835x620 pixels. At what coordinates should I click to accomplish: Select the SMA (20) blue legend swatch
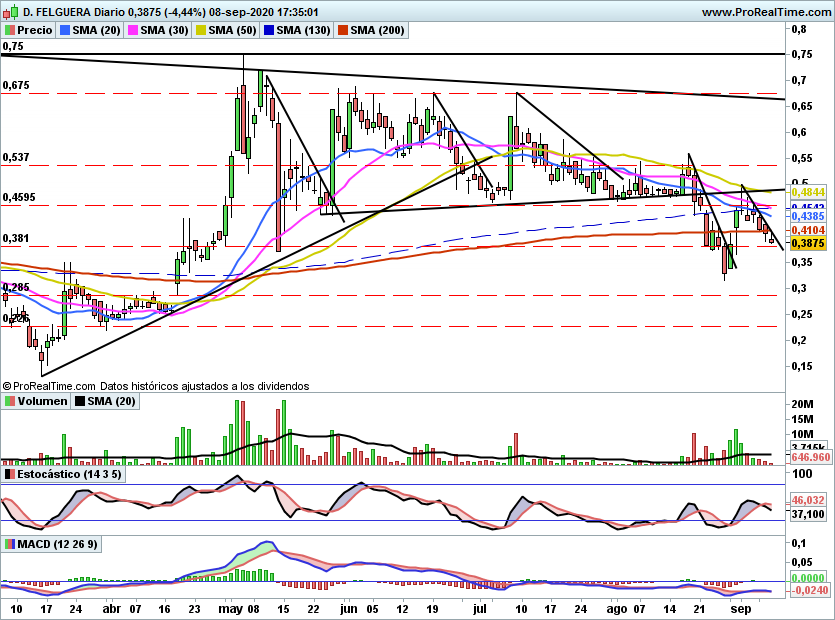click(67, 30)
